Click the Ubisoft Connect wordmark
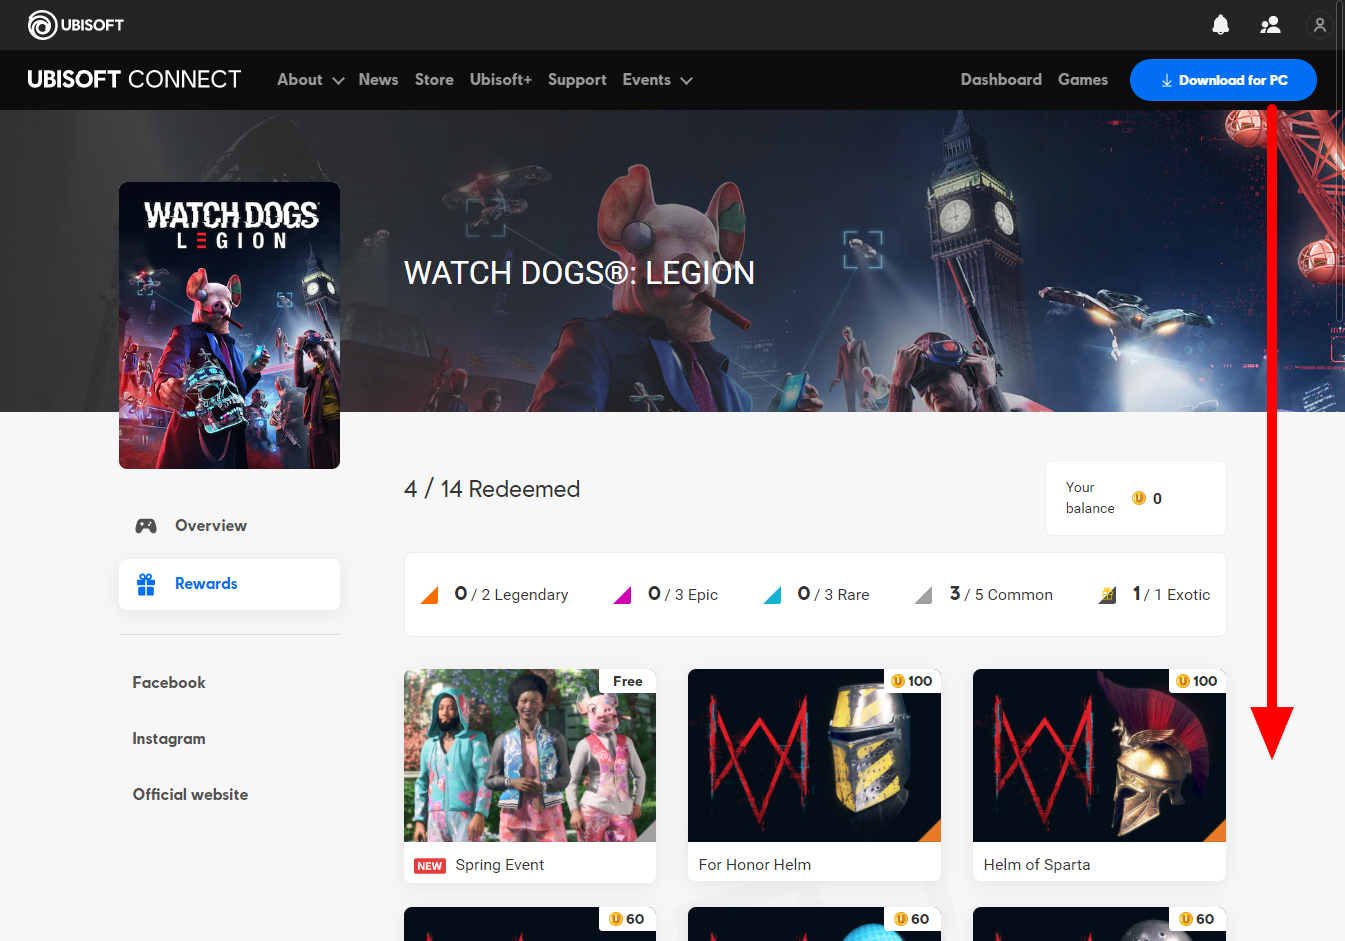The width and height of the screenshot is (1345, 941). click(x=134, y=80)
